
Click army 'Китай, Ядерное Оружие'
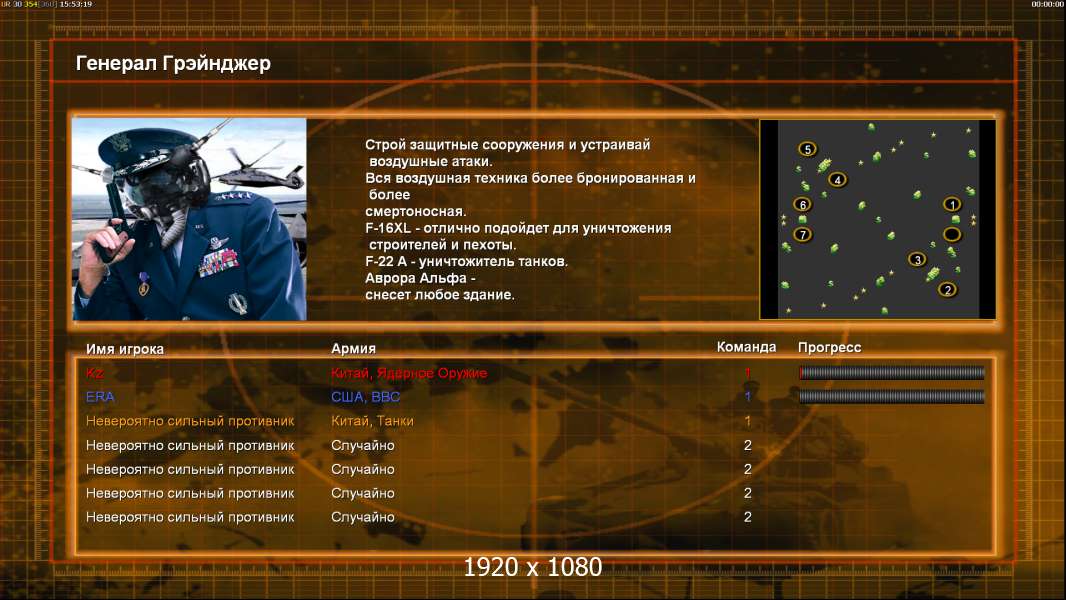(409, 373)
